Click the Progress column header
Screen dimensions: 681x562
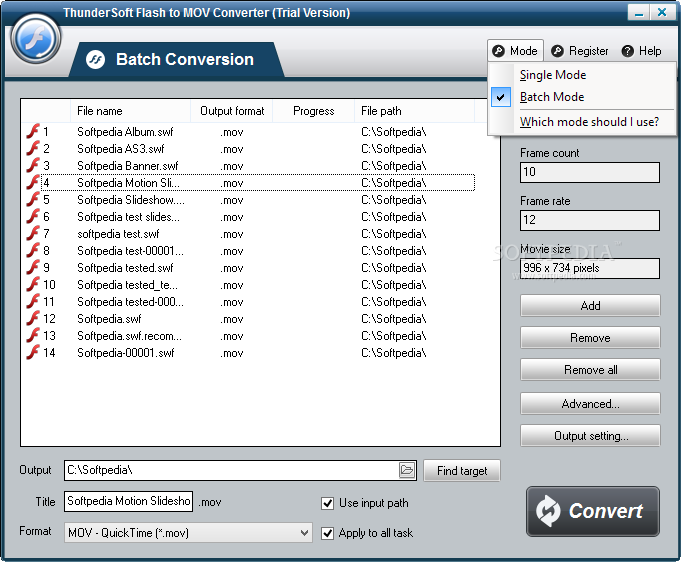point(314,111)
